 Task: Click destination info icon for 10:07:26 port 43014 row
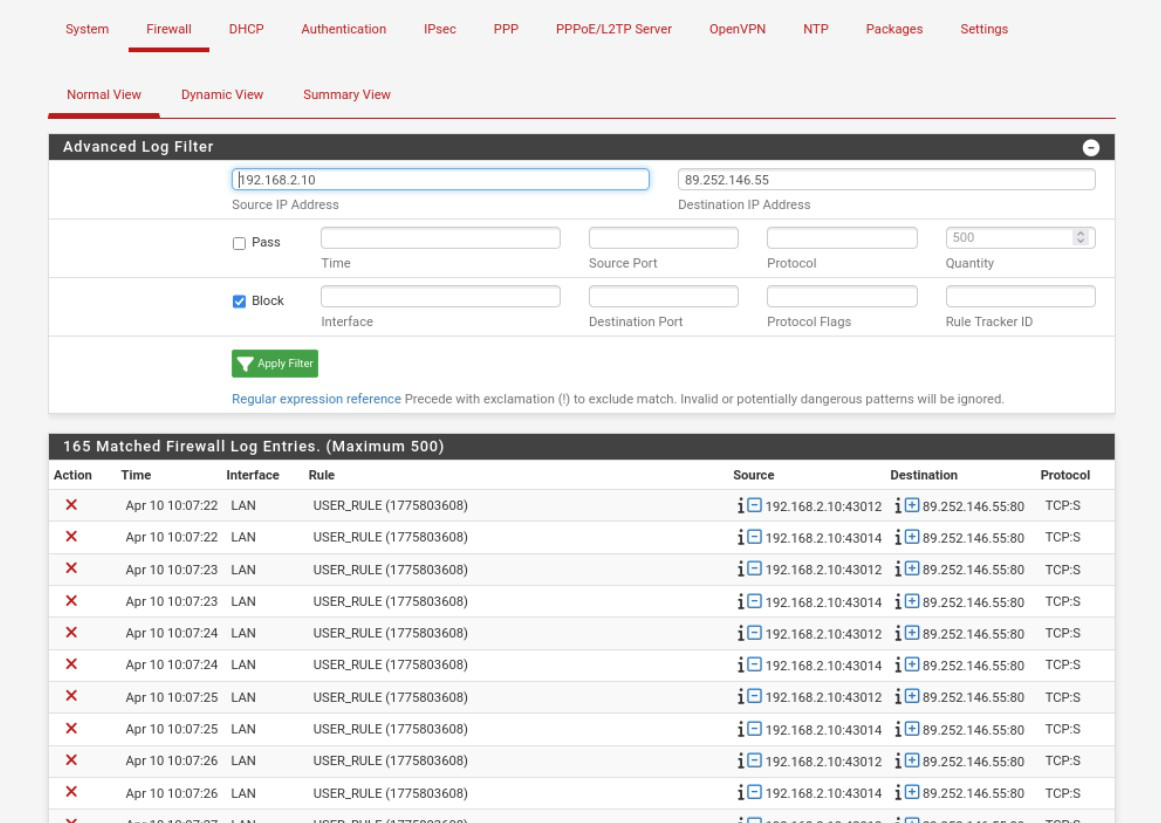[x=898, y=793]
